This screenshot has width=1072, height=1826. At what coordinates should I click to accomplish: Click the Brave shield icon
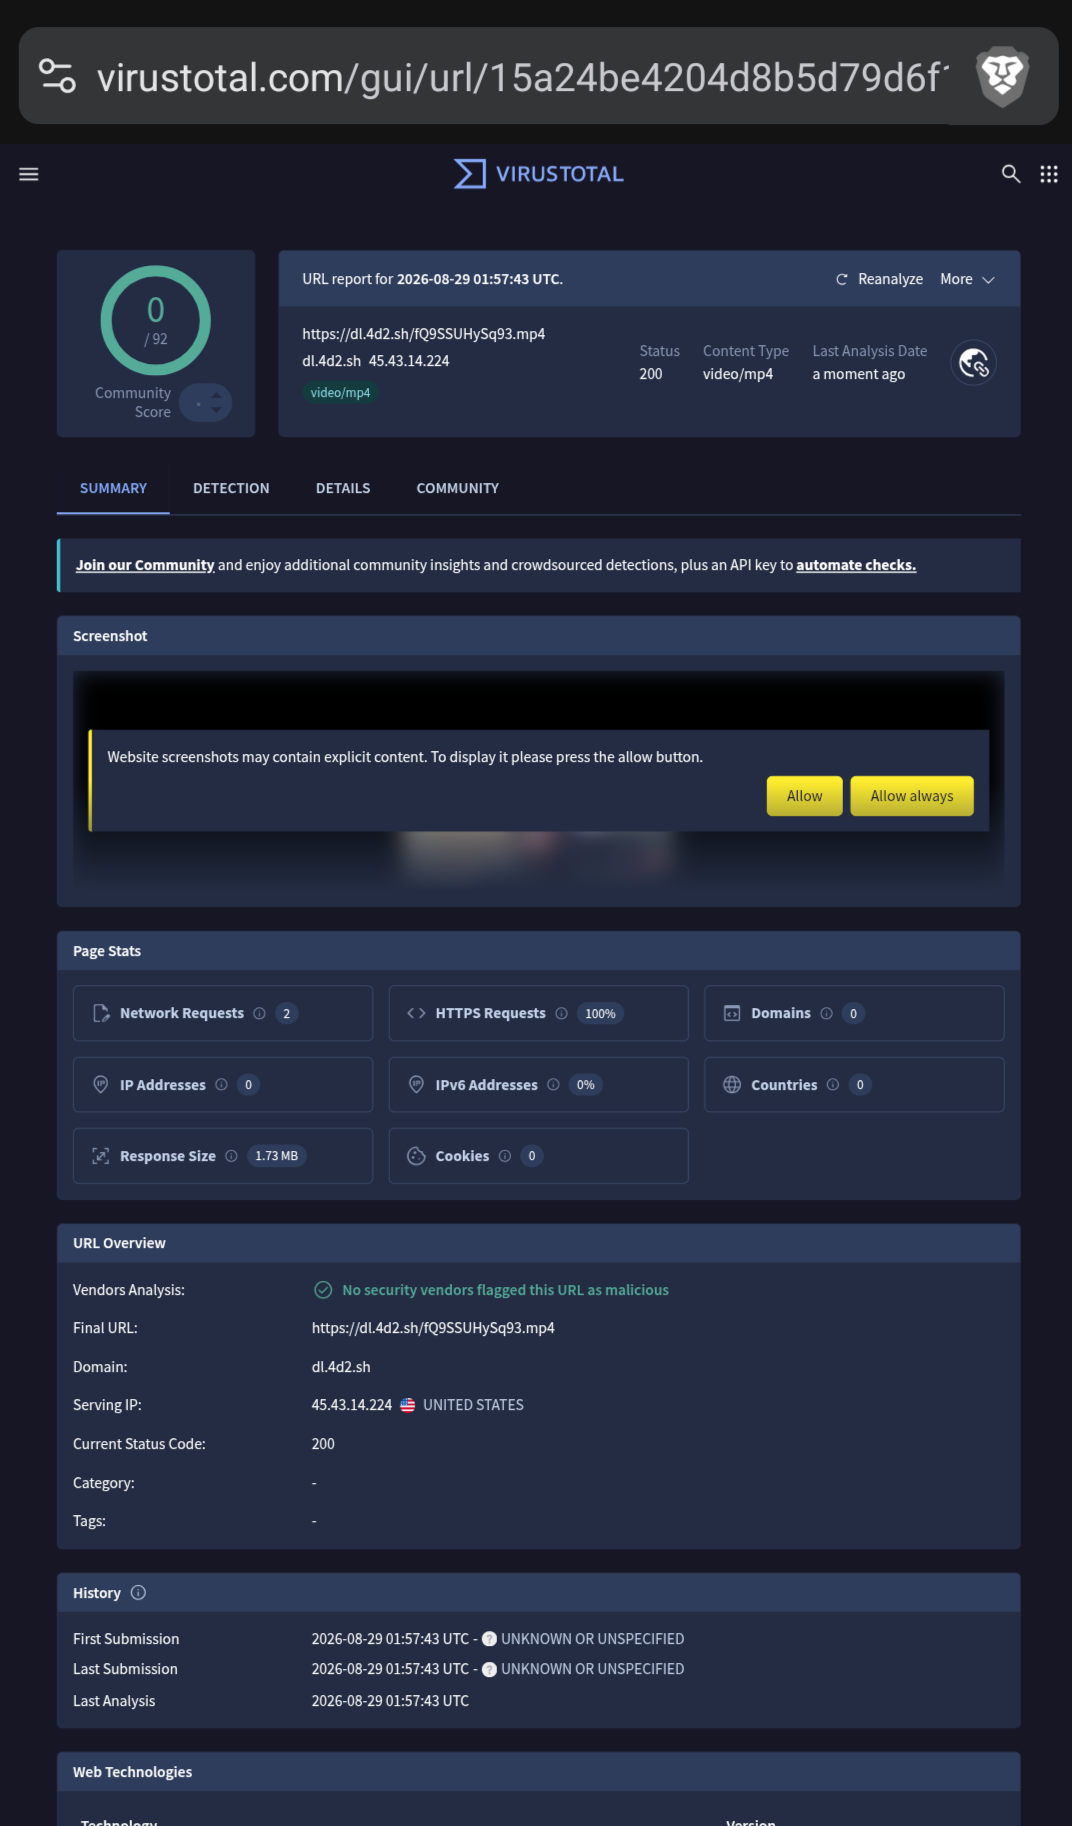(1003, 77)
